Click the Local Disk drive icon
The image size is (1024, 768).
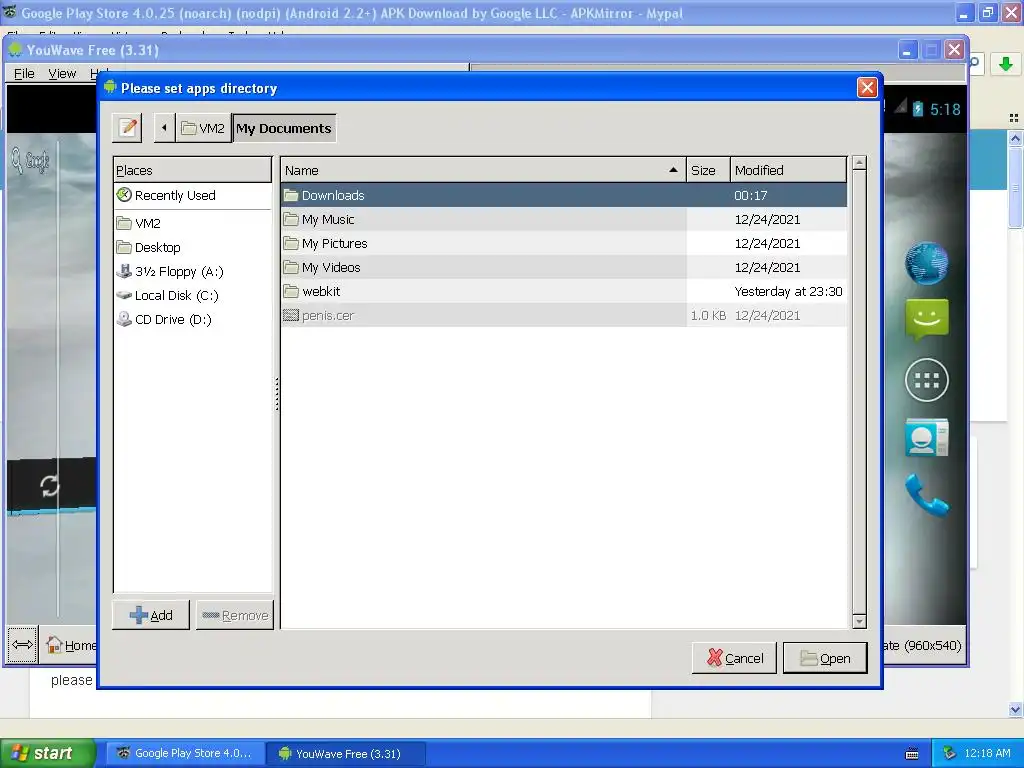(124, 295)
